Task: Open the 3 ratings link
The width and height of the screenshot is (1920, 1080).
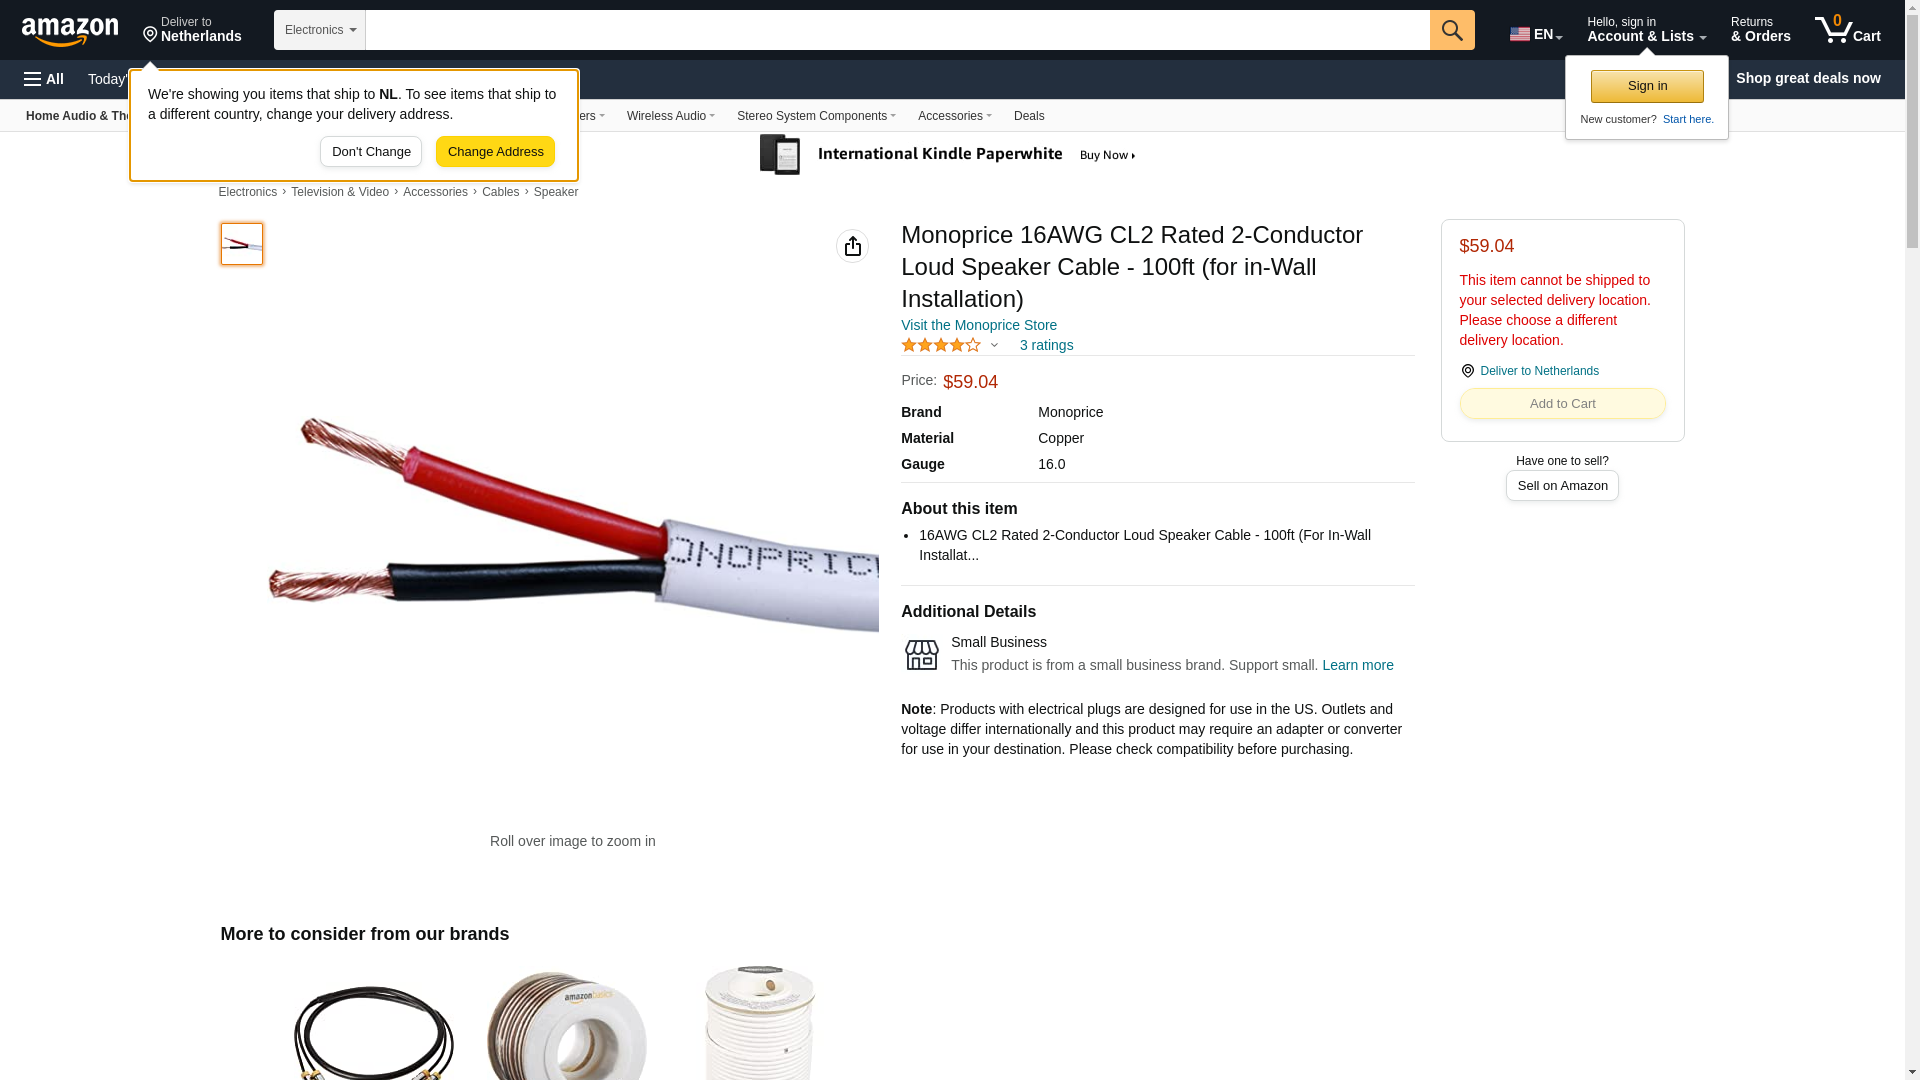Action: [x=1046, y=345]
